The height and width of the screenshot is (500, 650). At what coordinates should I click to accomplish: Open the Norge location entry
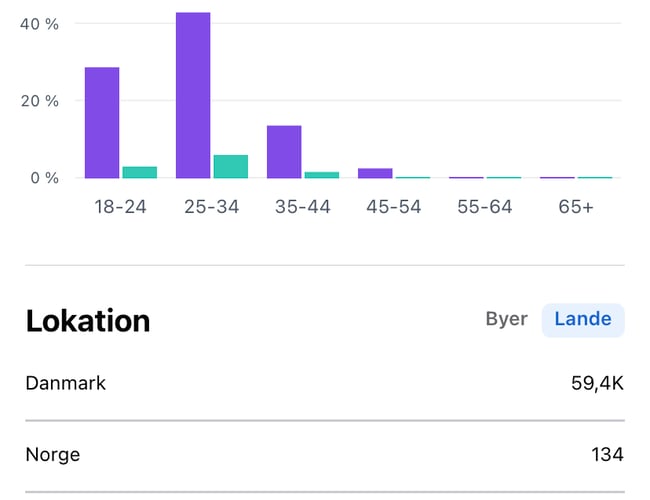point(324,455)
